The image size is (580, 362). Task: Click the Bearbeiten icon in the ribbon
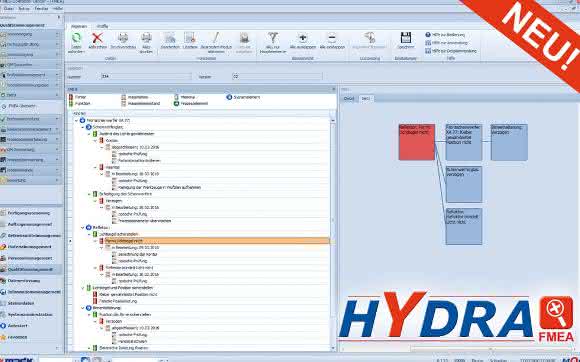(170, 38)
